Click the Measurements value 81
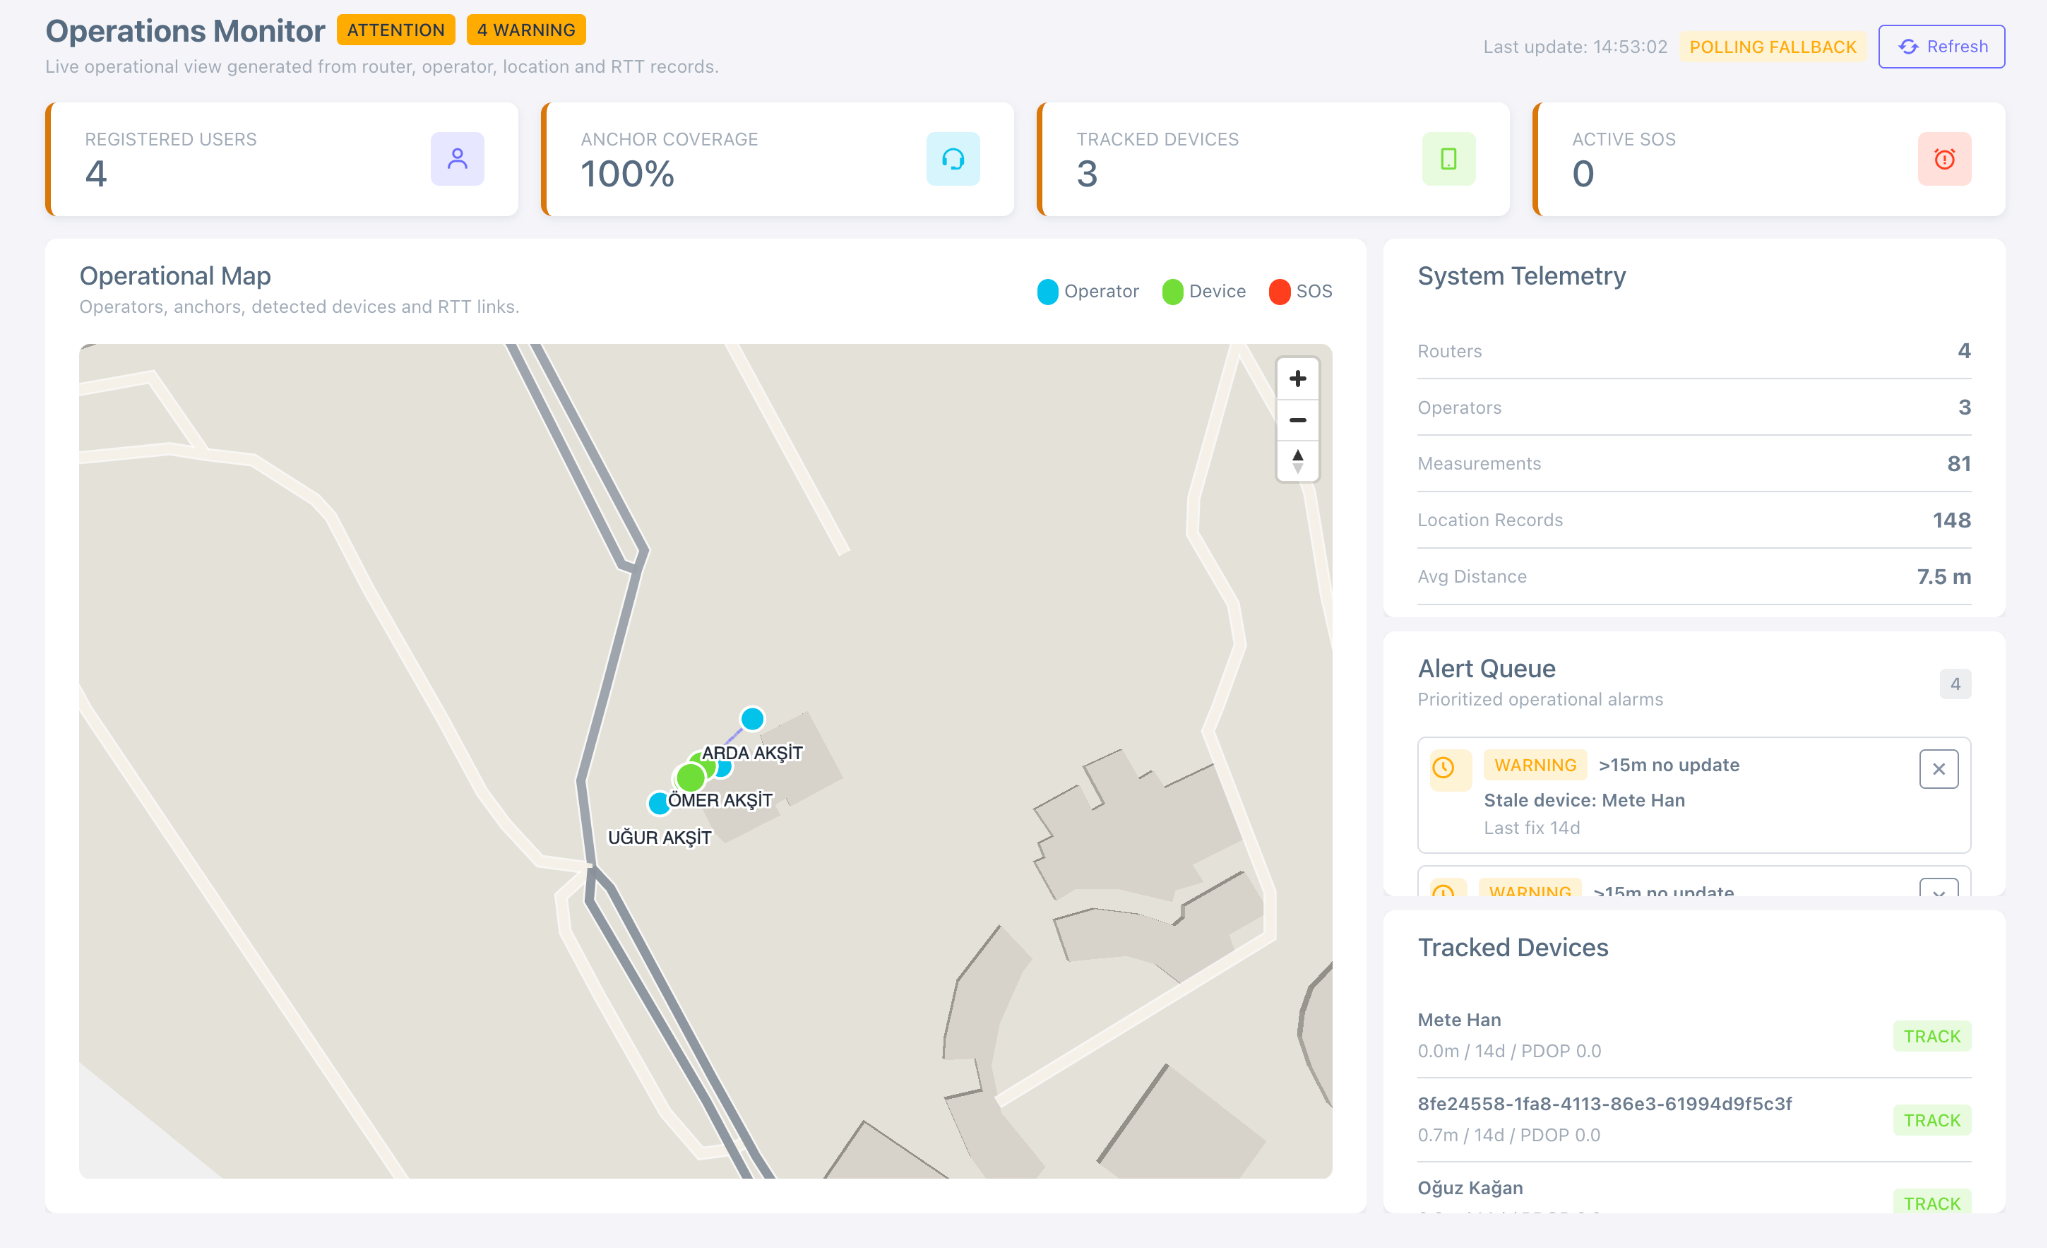2047x1248 pixels. click(1958, 464)
